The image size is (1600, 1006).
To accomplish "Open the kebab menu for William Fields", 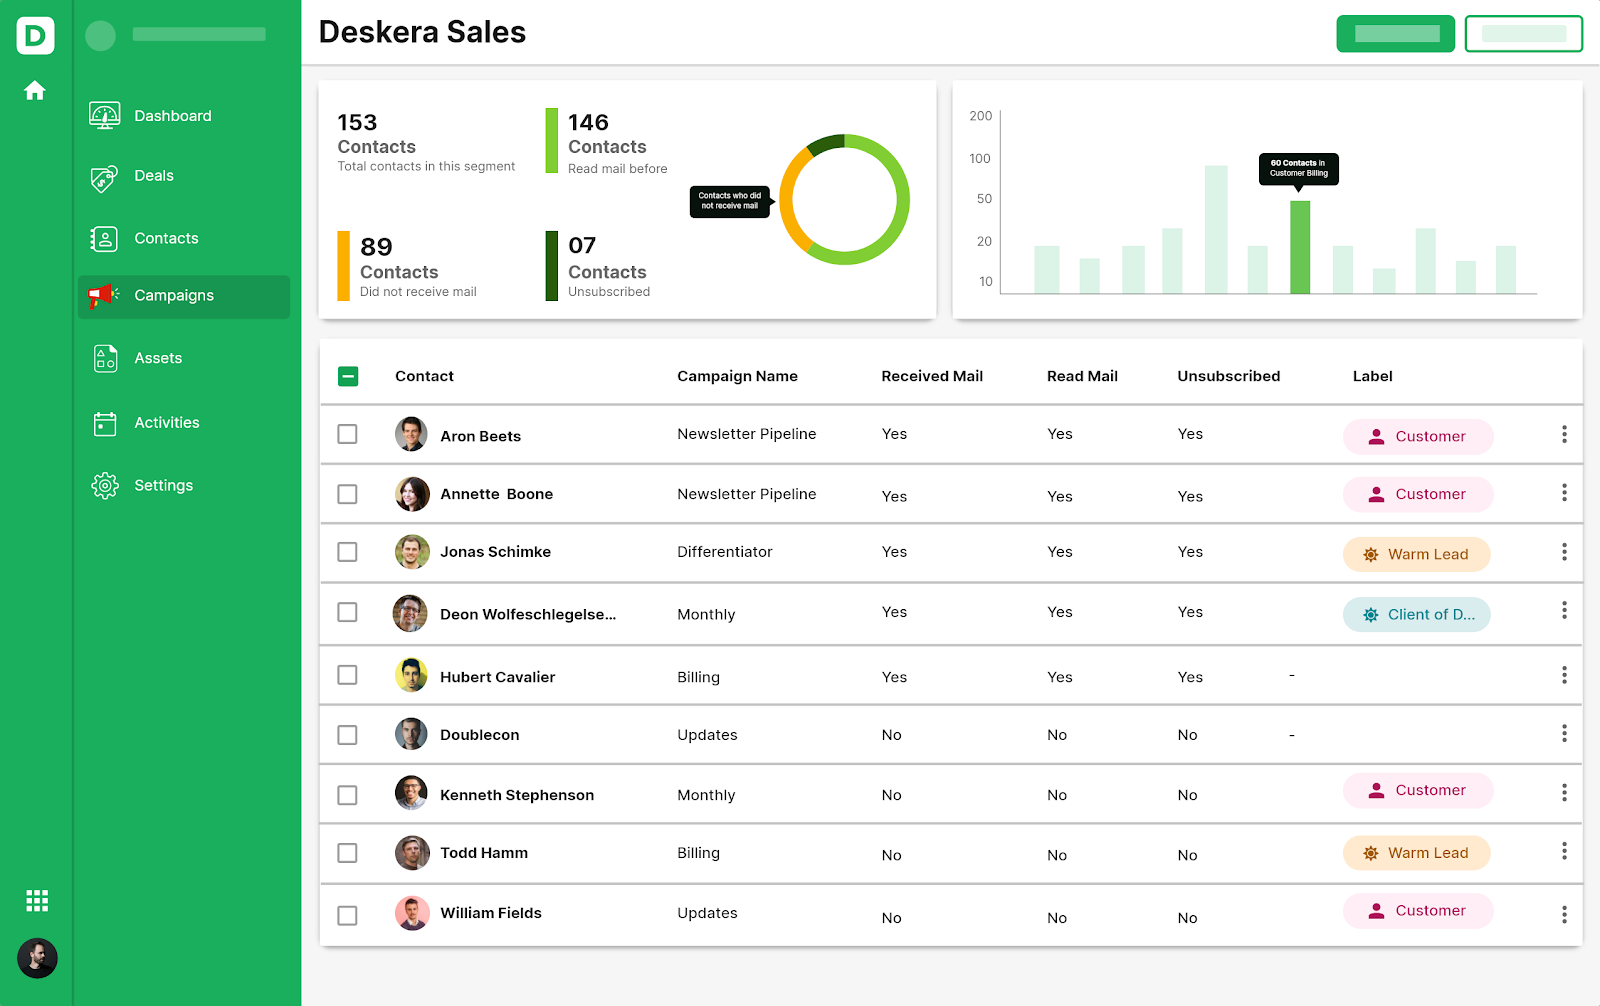I will tap(1564, 914).
